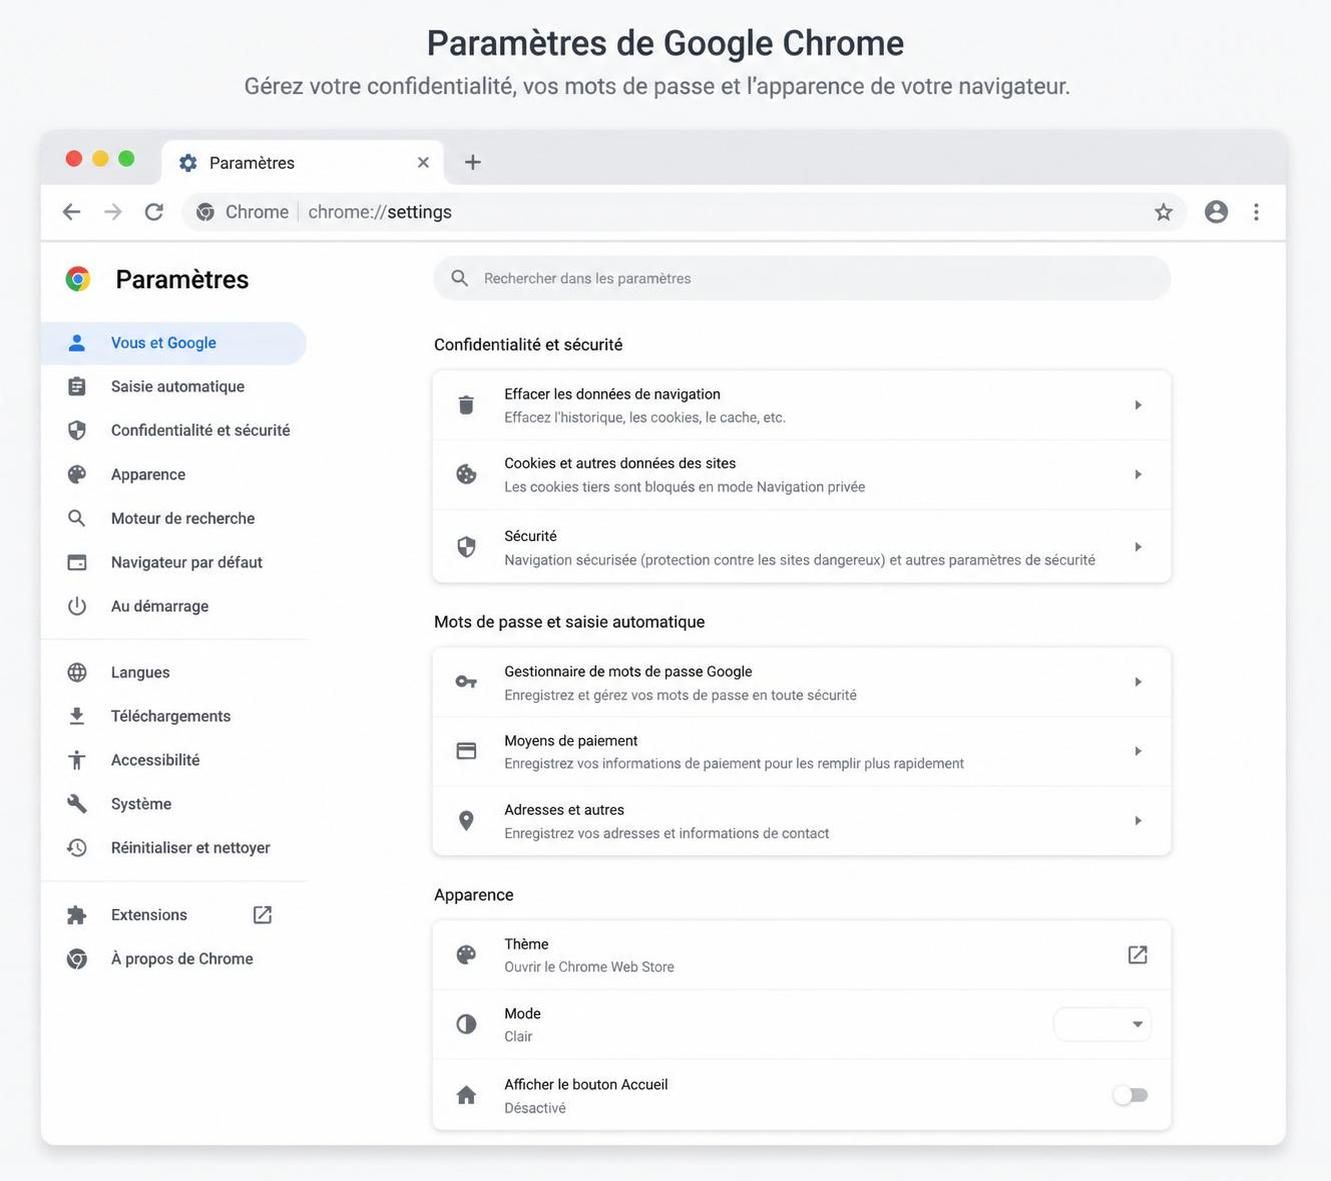Screen dimensions: 1331x1181
Task: Click the half-circle Mode icon
Action: pyautogui.click(x=466, y=1024)
